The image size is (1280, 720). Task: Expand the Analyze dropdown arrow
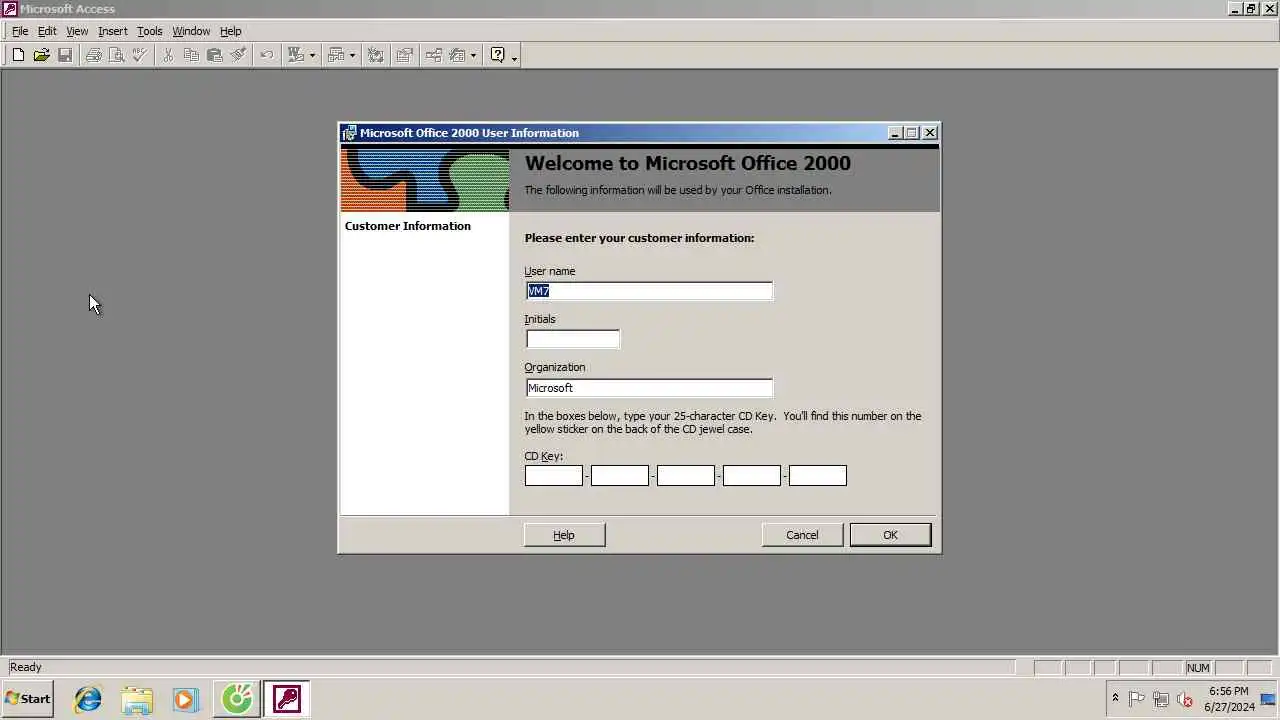pos(353,55)
